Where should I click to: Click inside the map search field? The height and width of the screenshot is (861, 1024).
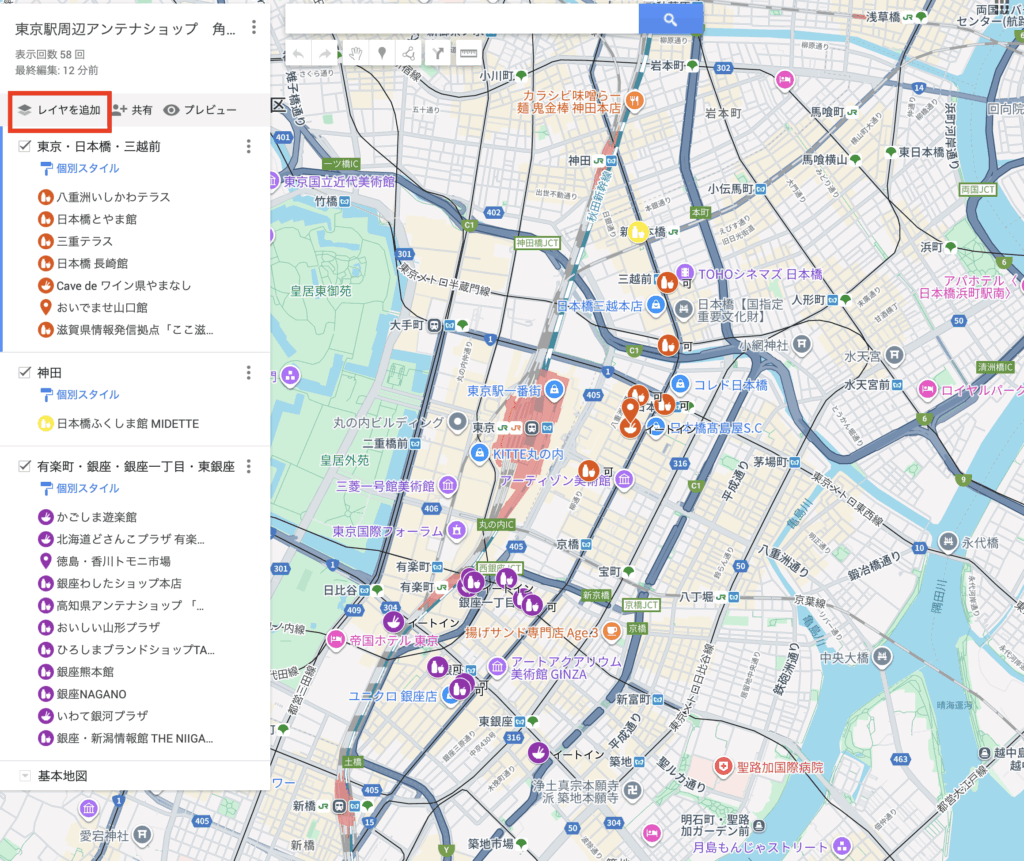pos(462,19)
